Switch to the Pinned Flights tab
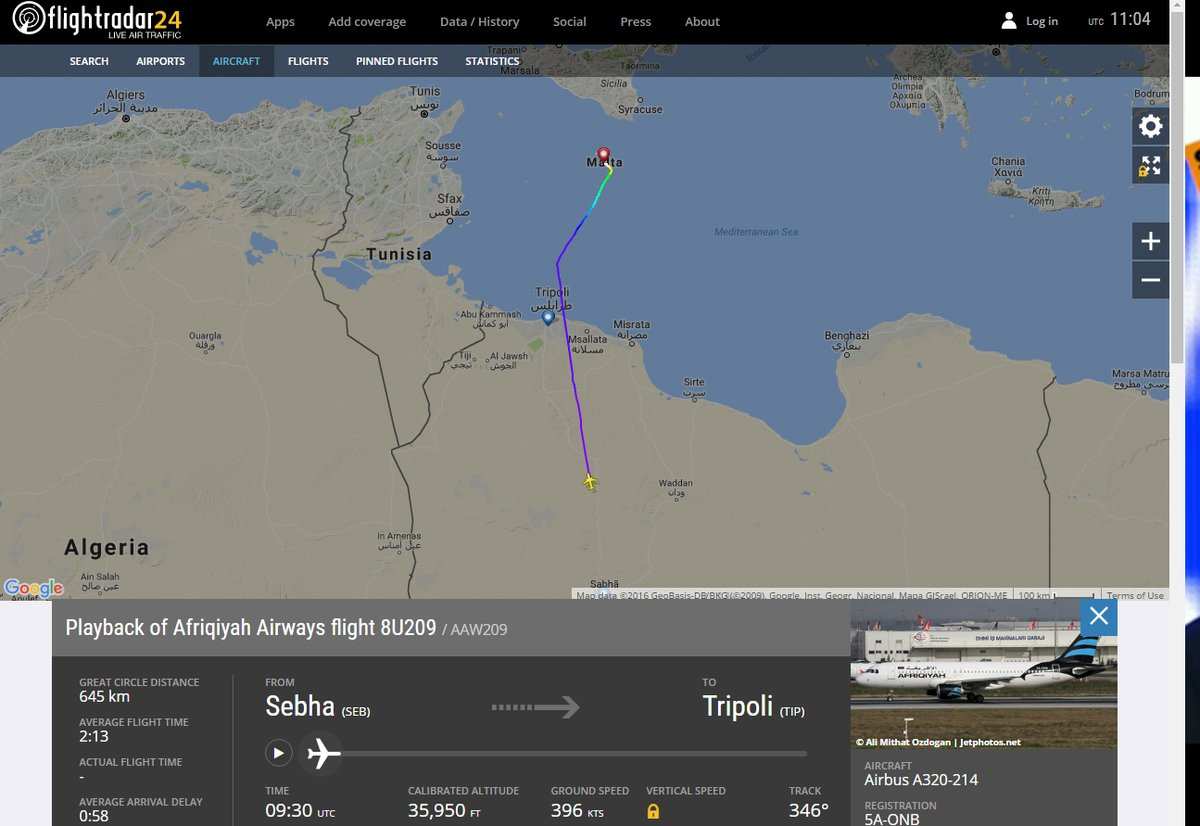The image size is (1200, 826). click(397, 61)
